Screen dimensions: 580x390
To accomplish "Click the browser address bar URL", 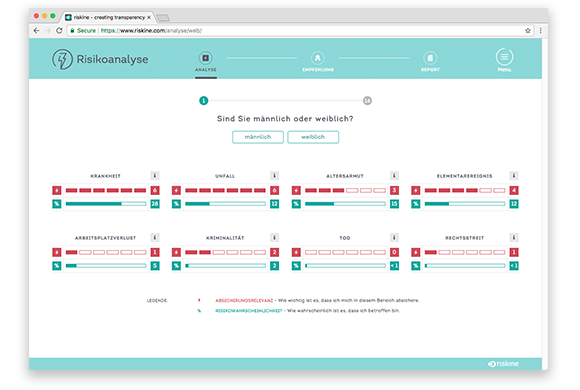I will (151, 31).
